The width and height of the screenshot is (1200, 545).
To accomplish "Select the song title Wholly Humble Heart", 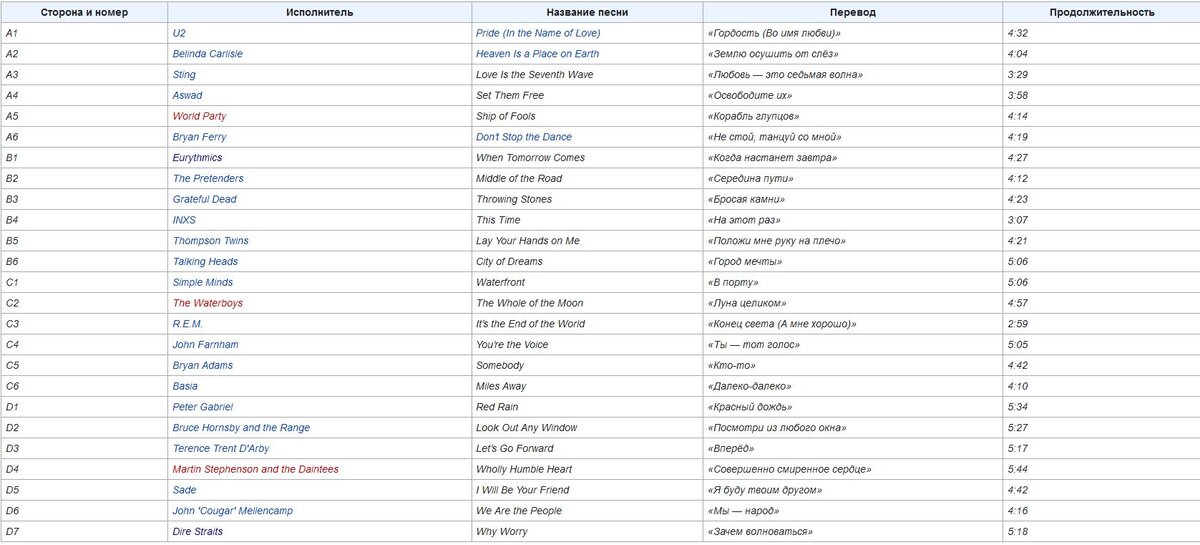I will (524, 469).
